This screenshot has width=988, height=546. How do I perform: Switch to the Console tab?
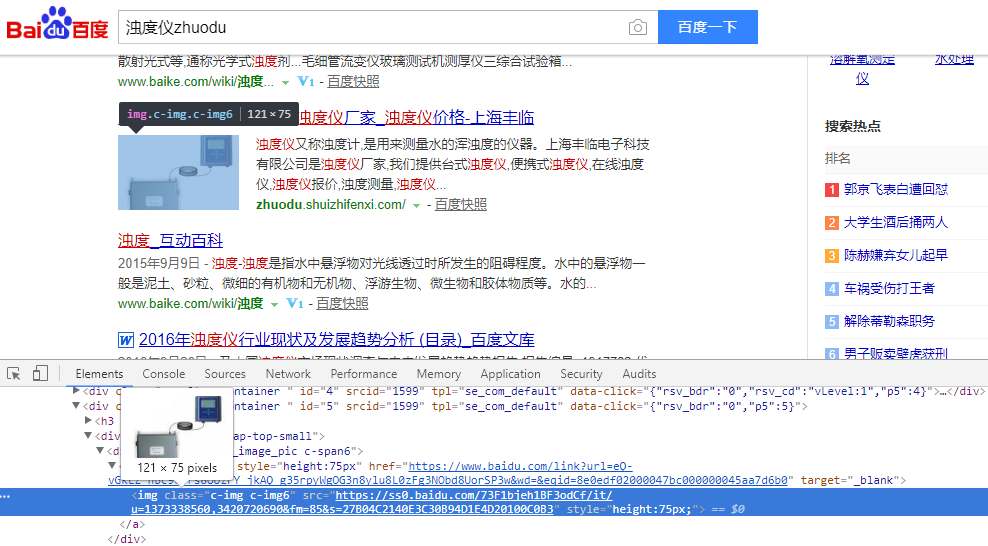163,374
